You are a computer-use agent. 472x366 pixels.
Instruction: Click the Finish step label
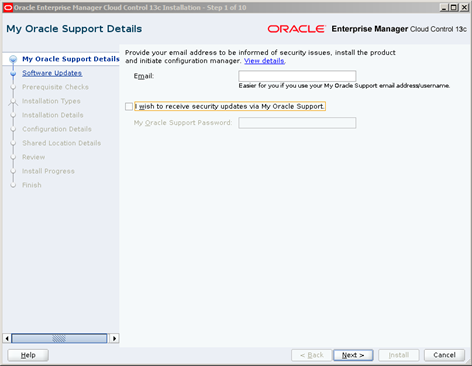pyautogui.click(x=32, y=185)
